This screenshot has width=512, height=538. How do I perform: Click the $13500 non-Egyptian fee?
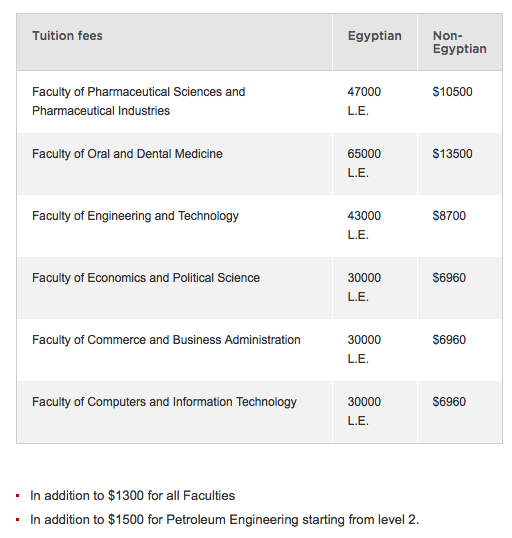click(x=452, y=154)
